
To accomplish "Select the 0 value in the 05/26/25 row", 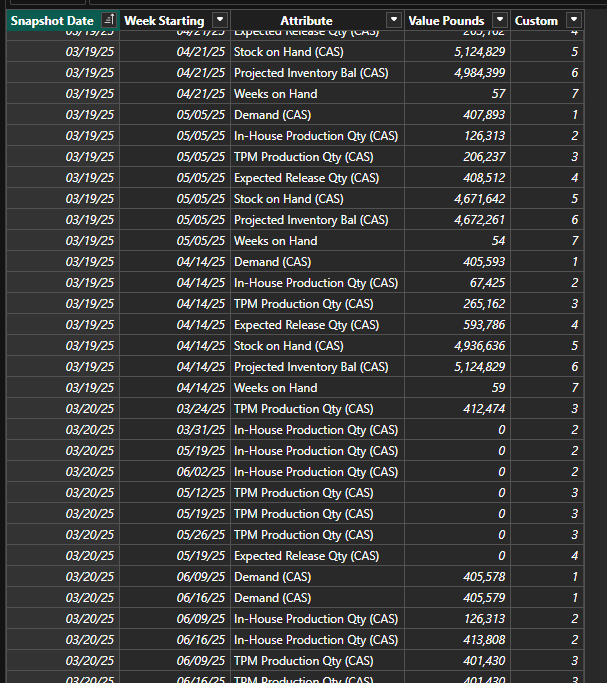I will point(502,534).
